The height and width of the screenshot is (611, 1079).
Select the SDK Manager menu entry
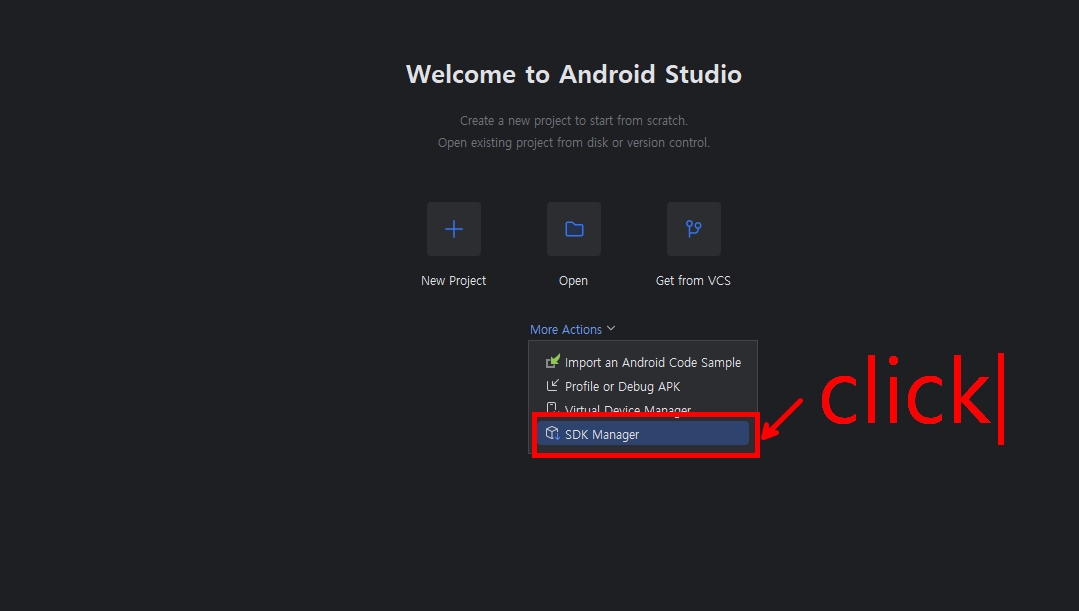[643, 434]
